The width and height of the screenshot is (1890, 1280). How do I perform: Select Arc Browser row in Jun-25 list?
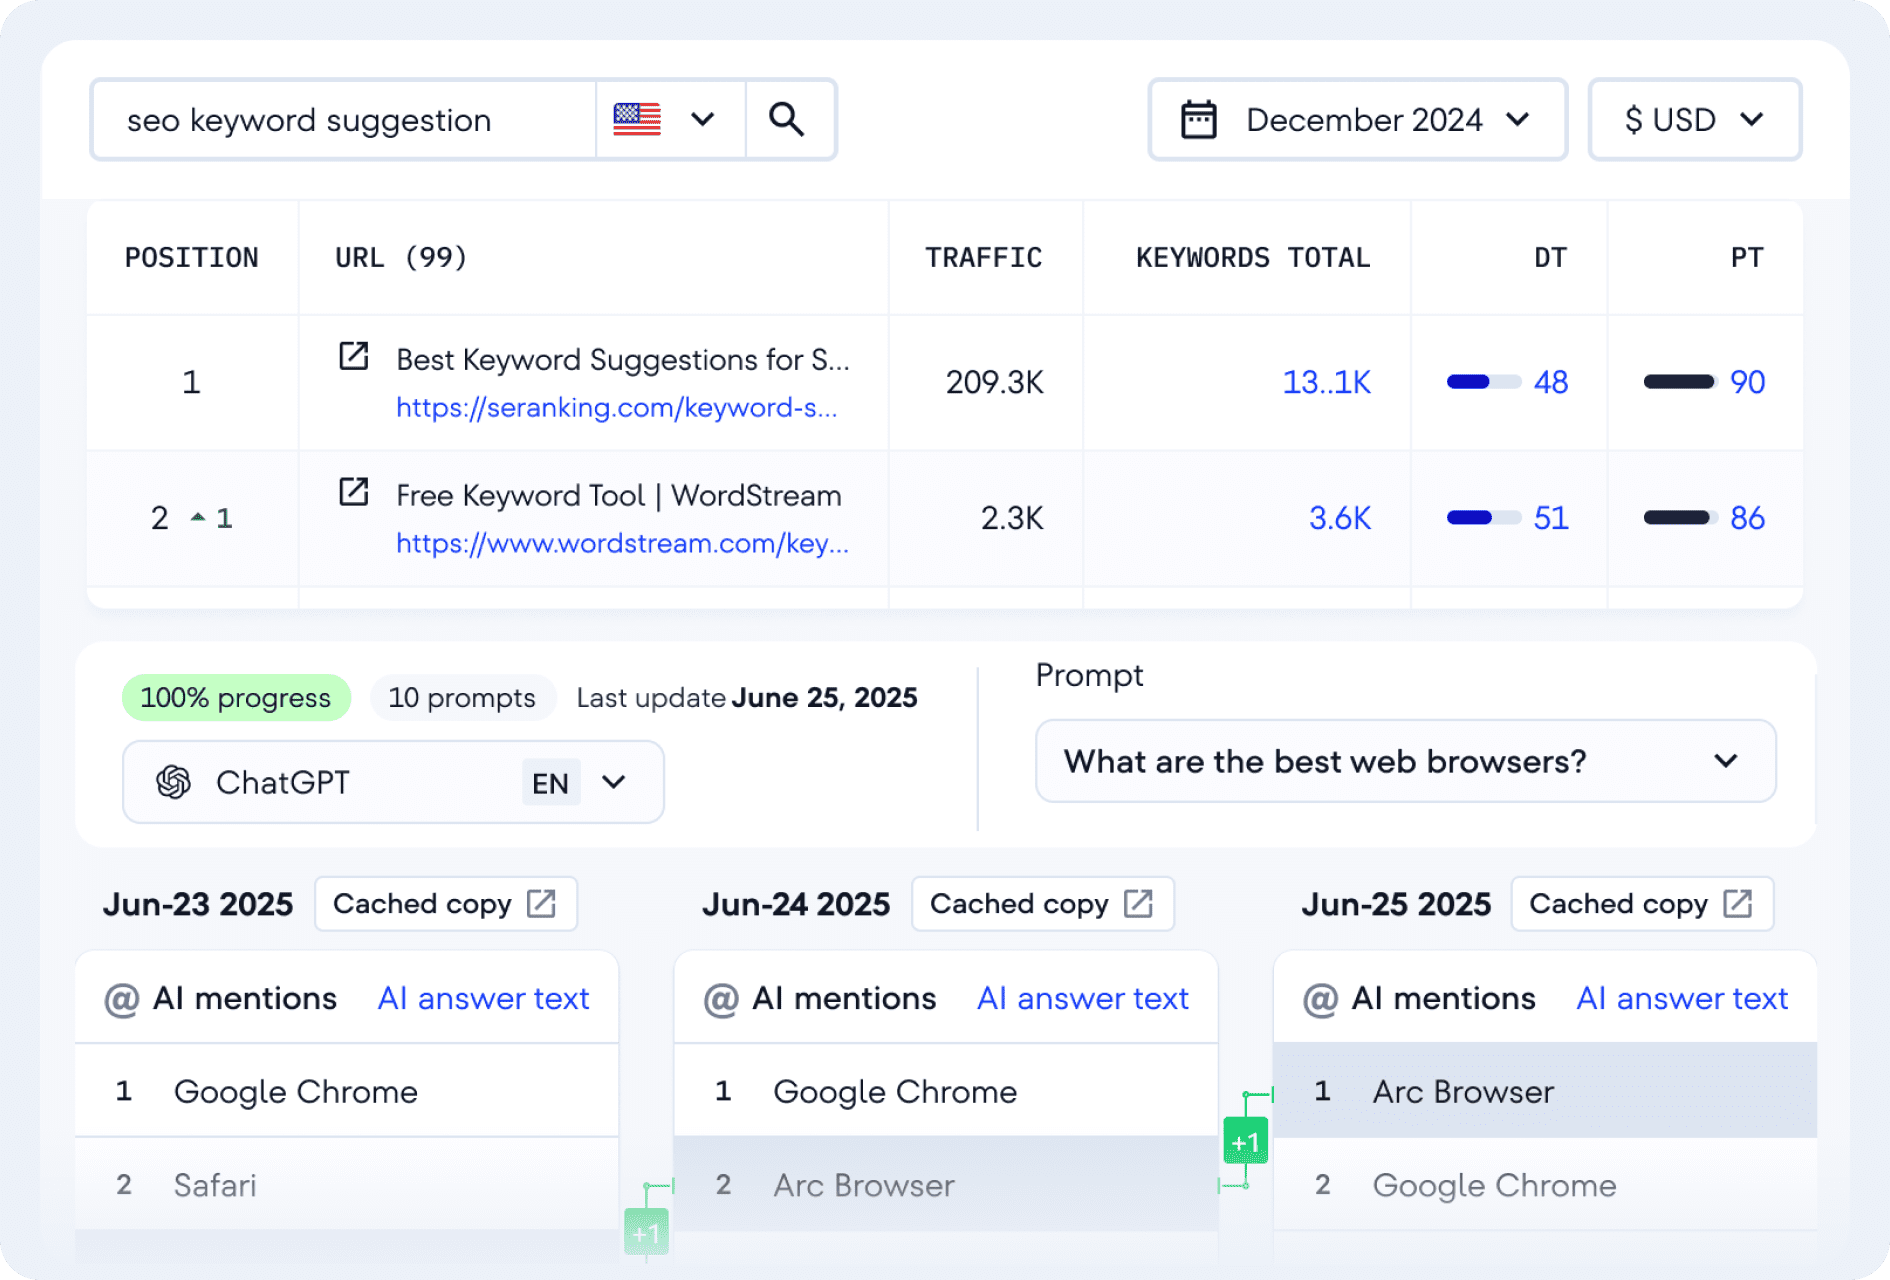point(1545,1091)
